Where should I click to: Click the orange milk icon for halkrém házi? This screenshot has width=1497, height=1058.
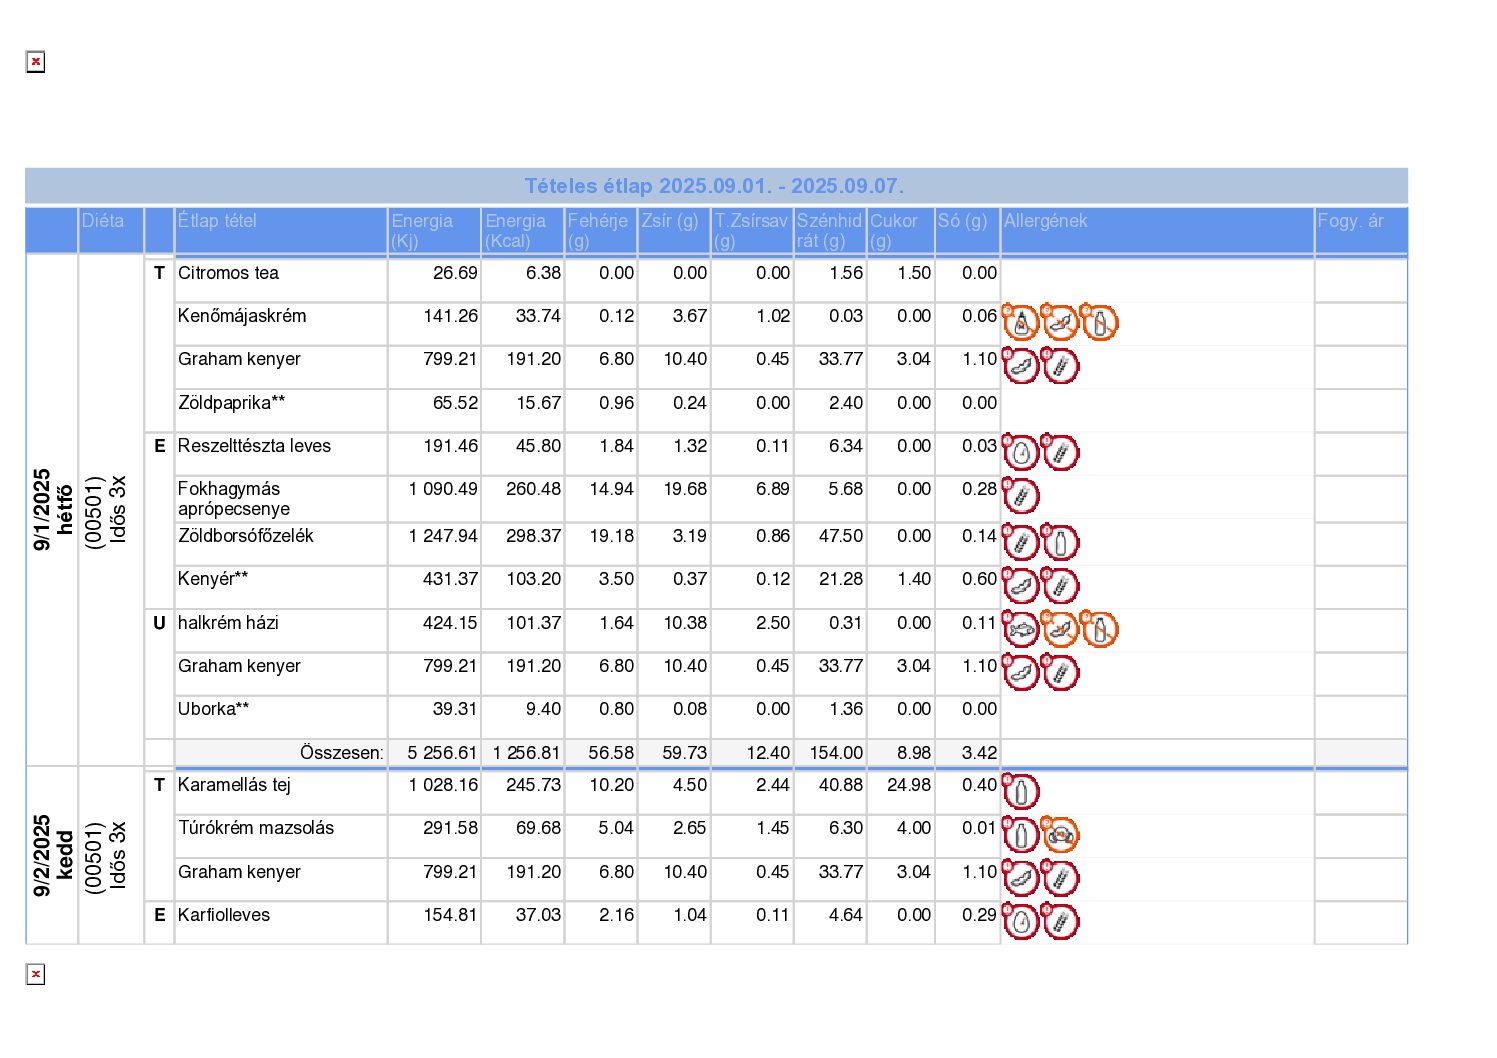pyautogui.click(x=1099, y=630)
